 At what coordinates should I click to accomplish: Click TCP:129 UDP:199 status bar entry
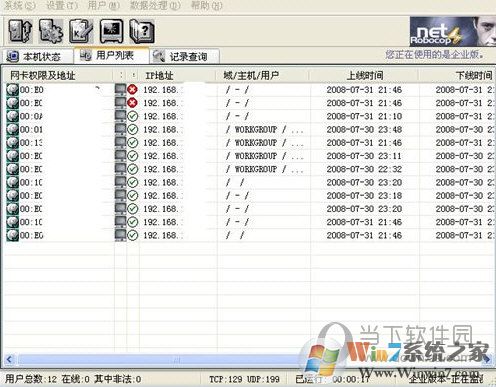click(x=244, y=379)
